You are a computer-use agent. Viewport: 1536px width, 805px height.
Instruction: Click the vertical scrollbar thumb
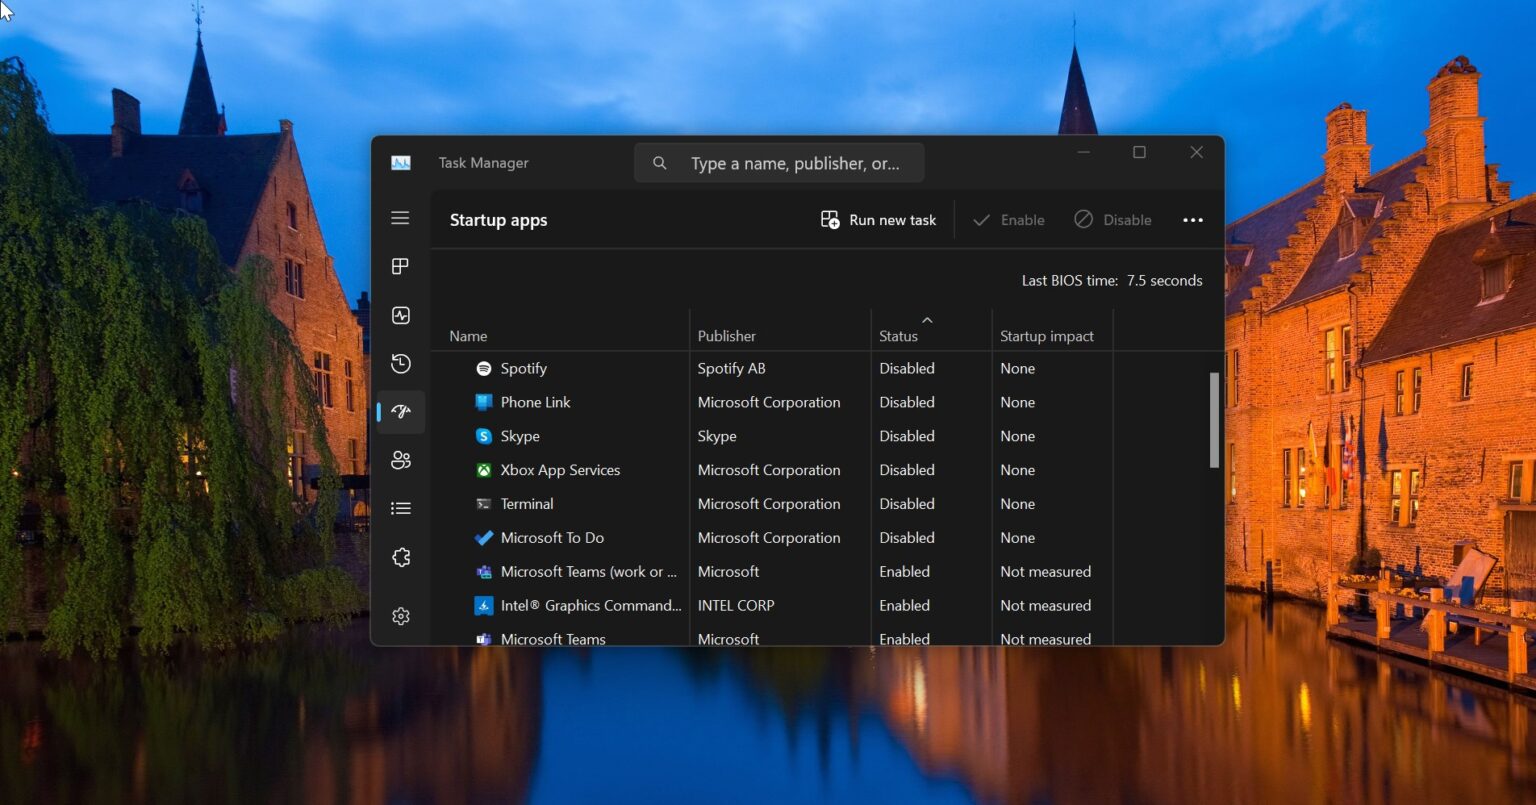(x=1213, y=420)
